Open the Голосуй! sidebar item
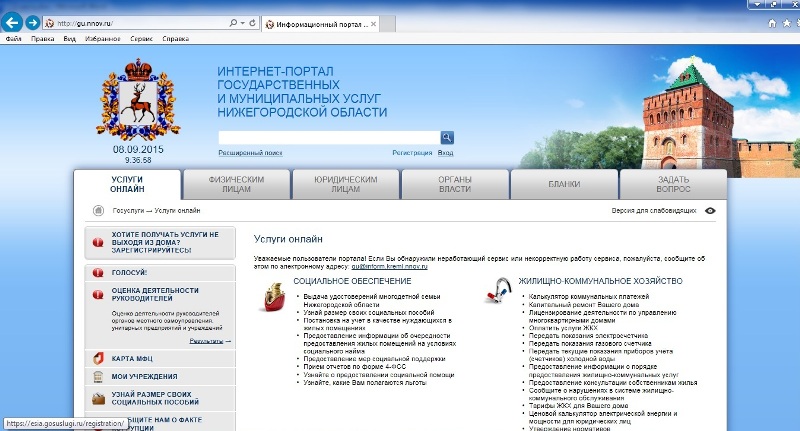This screenshot has height=431, width=800. (x=160, y=273)
